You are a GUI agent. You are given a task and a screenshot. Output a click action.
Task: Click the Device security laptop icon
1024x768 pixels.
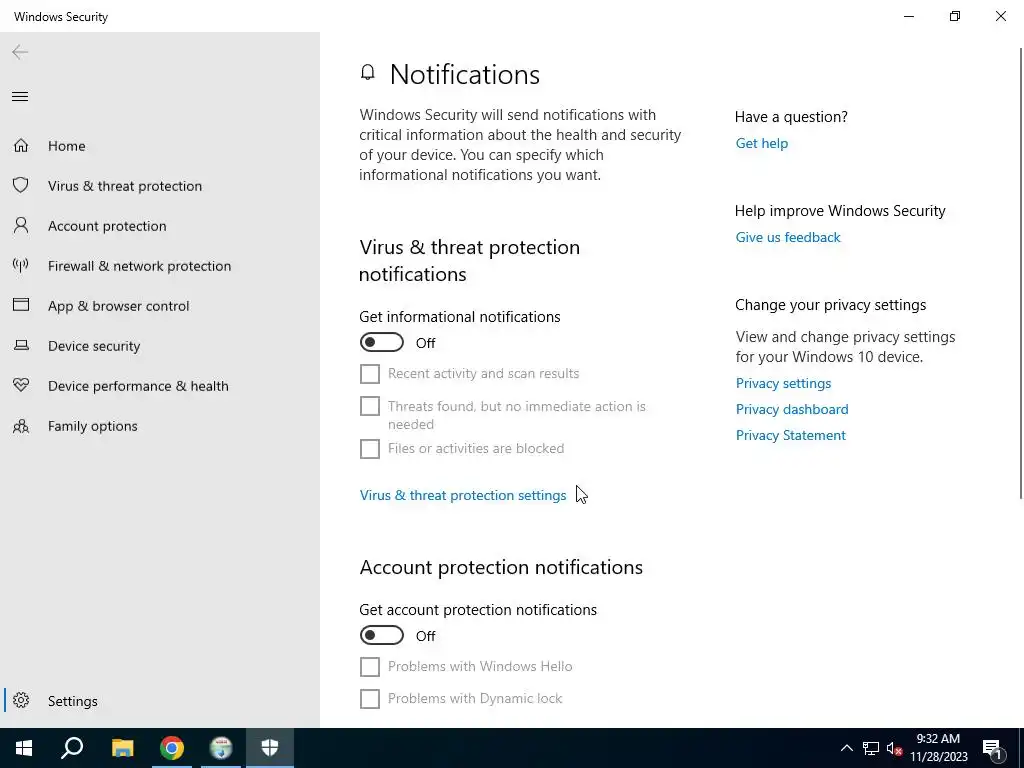(x=21, y=345)
